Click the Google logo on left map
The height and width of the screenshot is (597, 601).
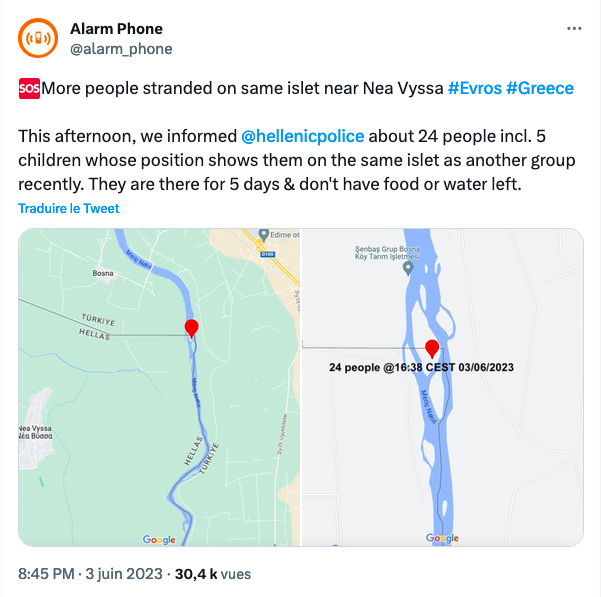pyautogui.click(x=159, y=539)
